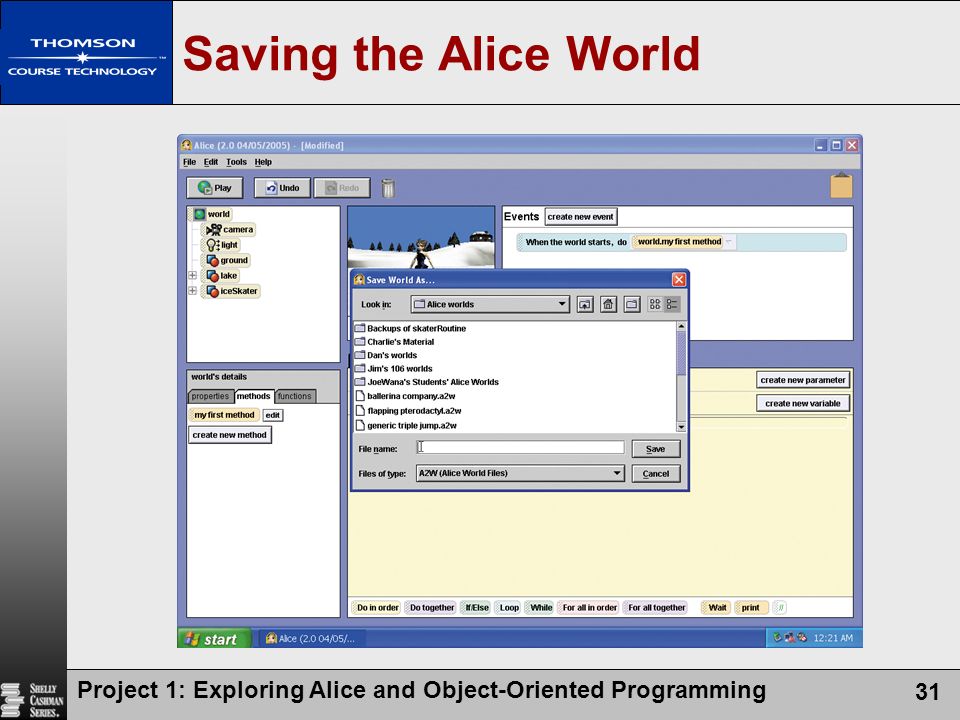Click create new method button
Image resolution: width=960 pixels, height=720 pixels.
[x=230, y=435]
